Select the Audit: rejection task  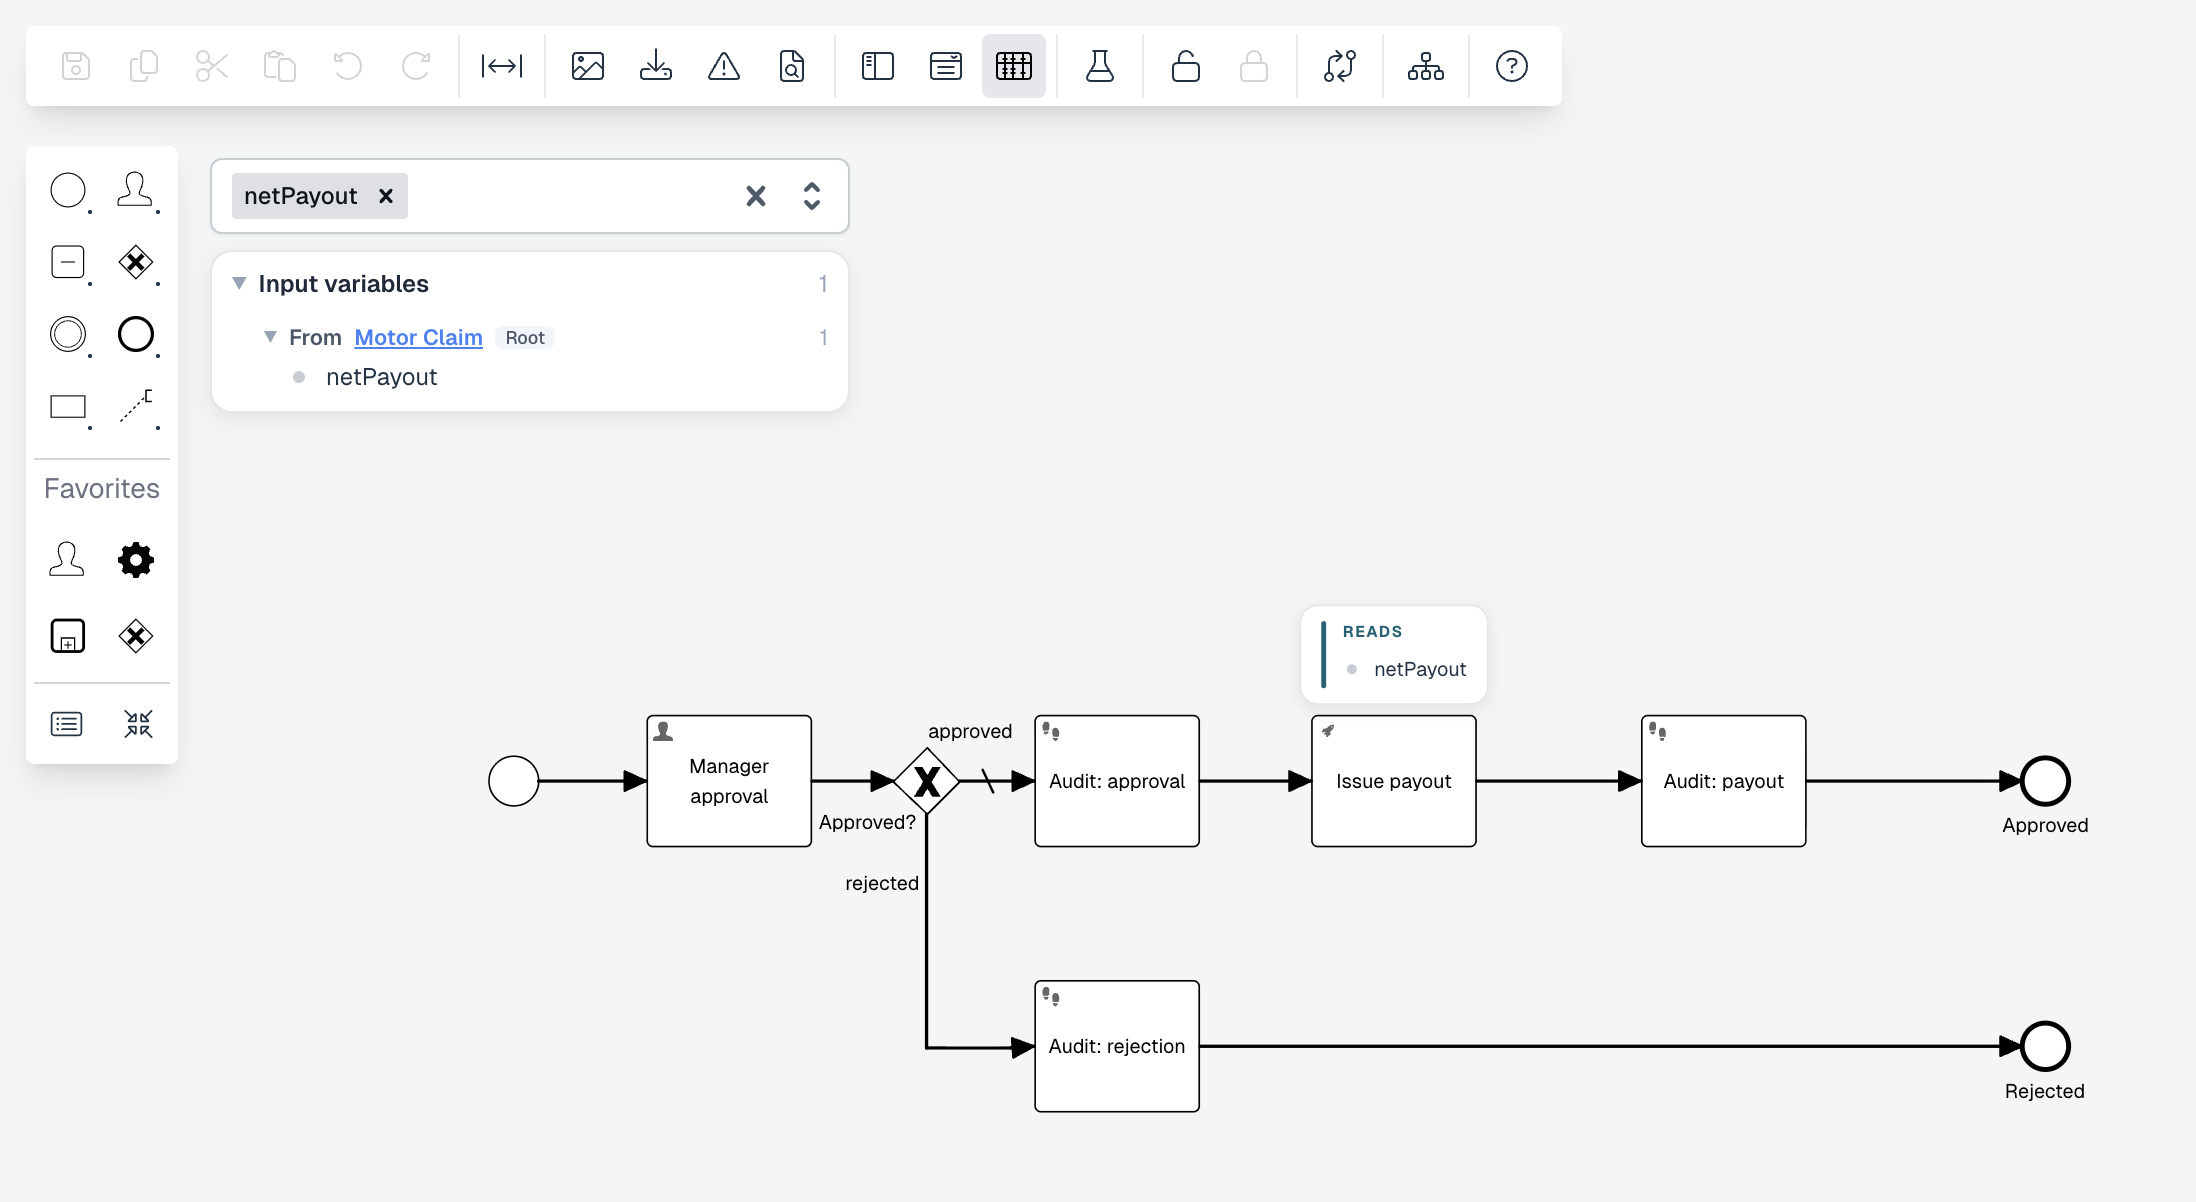pyautogui.click(x=1117, y=1046)
